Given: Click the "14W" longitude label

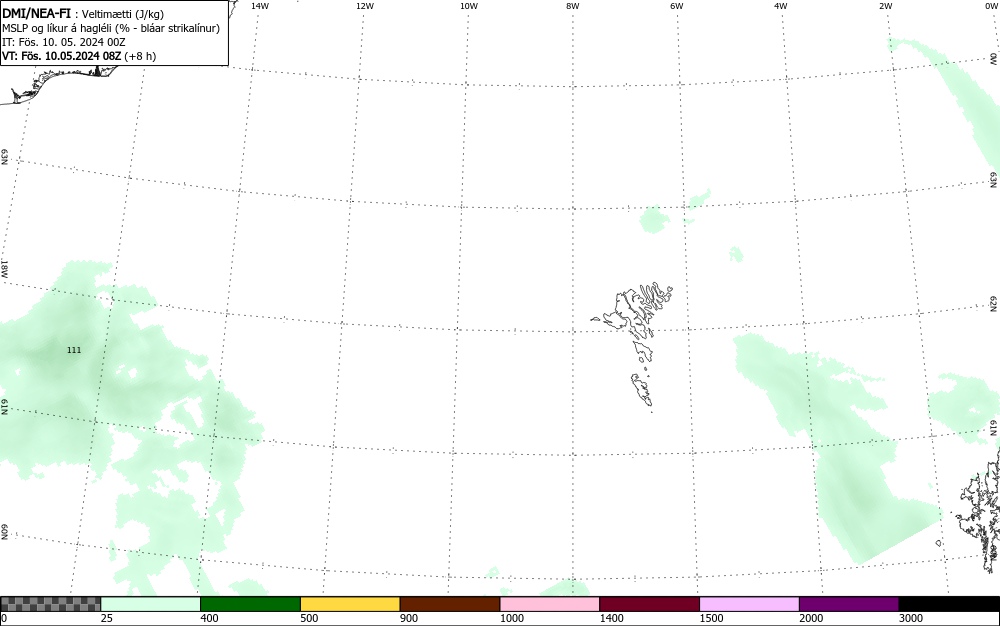Looking at the screenshot, I should (x=260, y=6).
